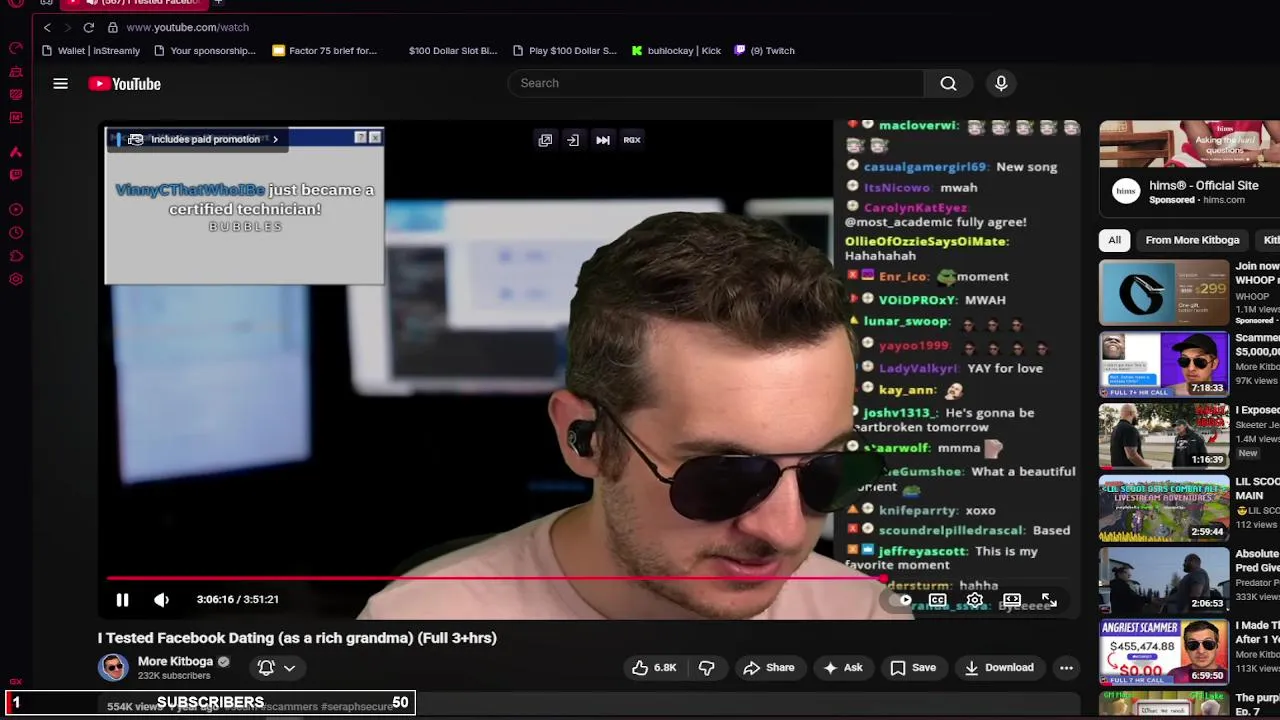Image resolution: width=1280 pixels, height=720 pixels.
Task: Open the Play $100 Dollar S... bookmark
Action: [x=564, y=51]
